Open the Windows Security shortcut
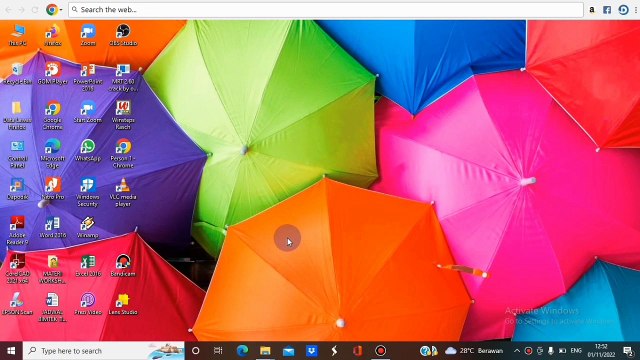This screenshot has height=360, width=640. pos(88,192)
